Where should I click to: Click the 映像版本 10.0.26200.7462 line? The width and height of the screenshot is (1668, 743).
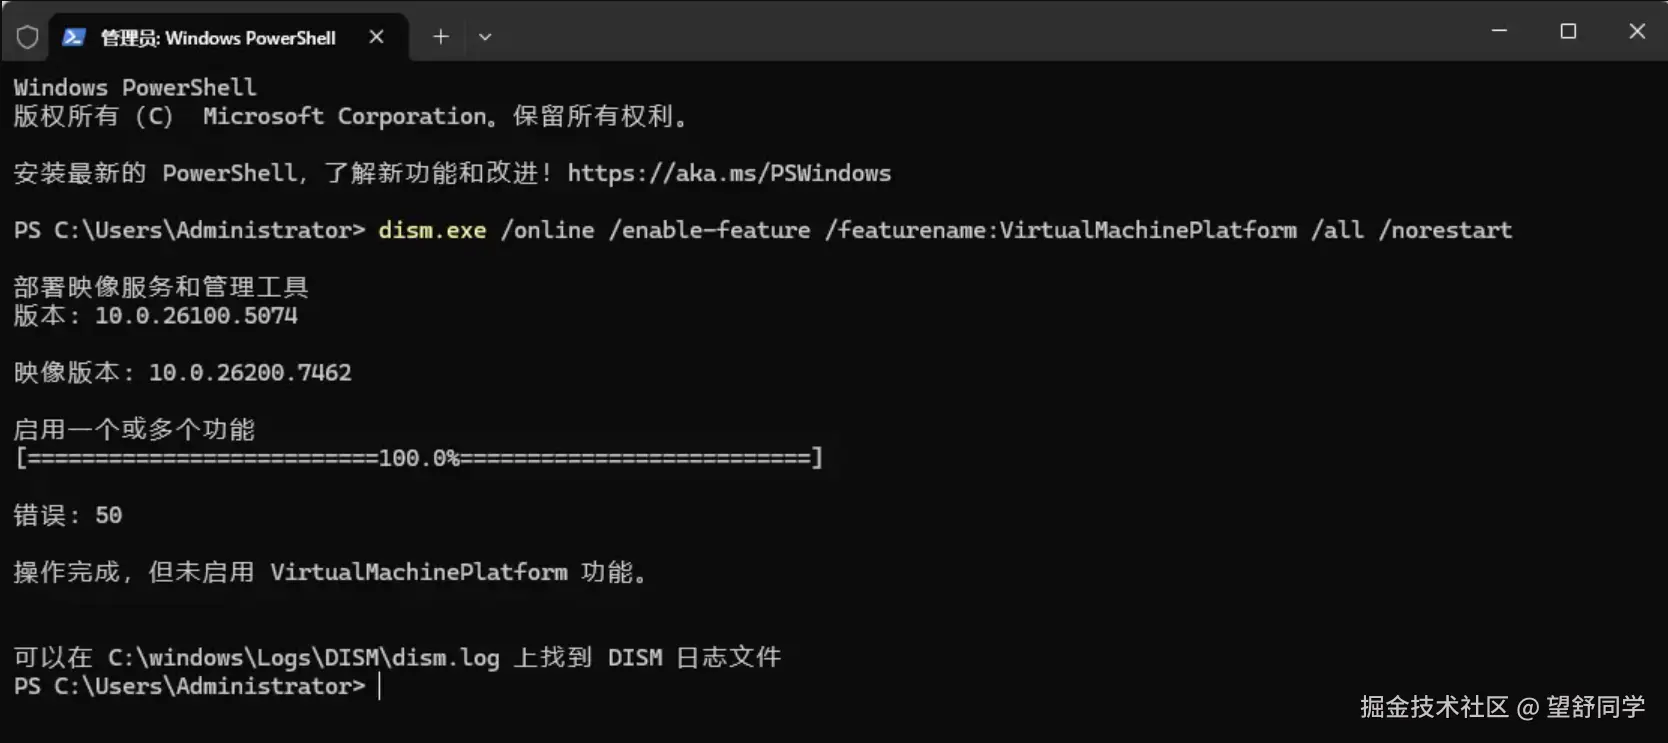pos(183,373)
